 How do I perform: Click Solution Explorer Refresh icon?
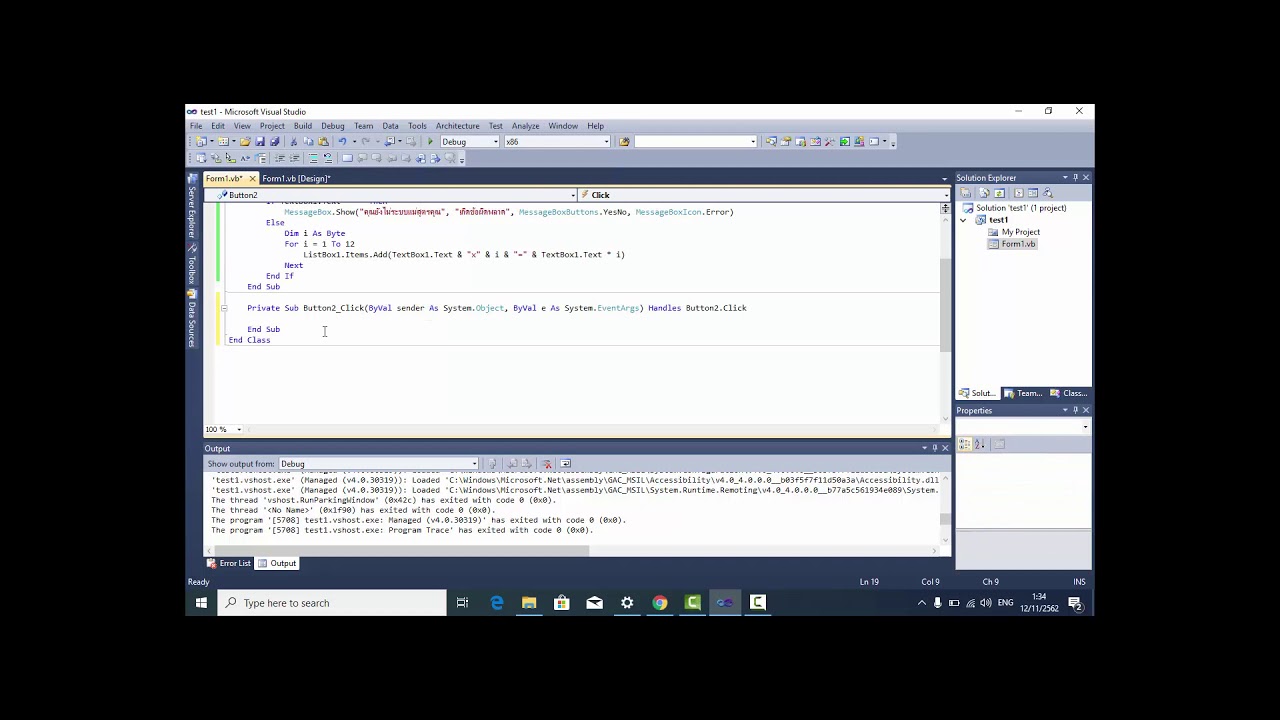(x=999, y=192)
